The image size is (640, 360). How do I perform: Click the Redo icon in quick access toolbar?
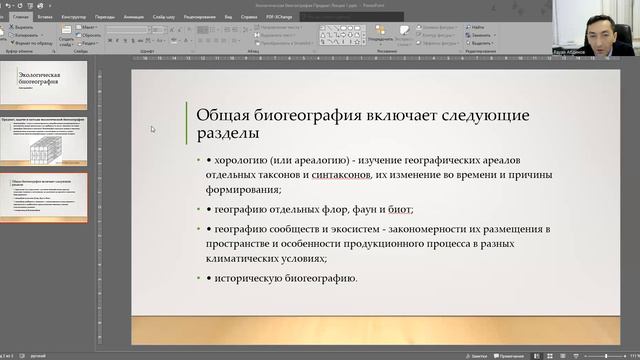(20, 6)
